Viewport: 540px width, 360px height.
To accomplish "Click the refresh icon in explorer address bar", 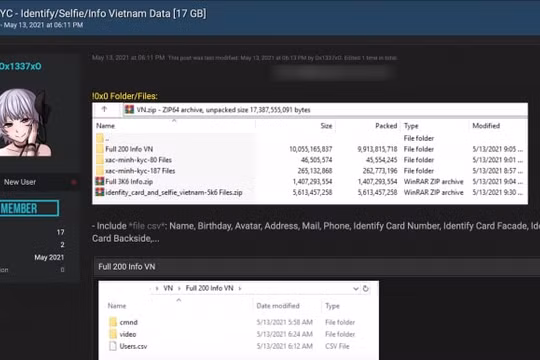I will [x=366, y=288].
